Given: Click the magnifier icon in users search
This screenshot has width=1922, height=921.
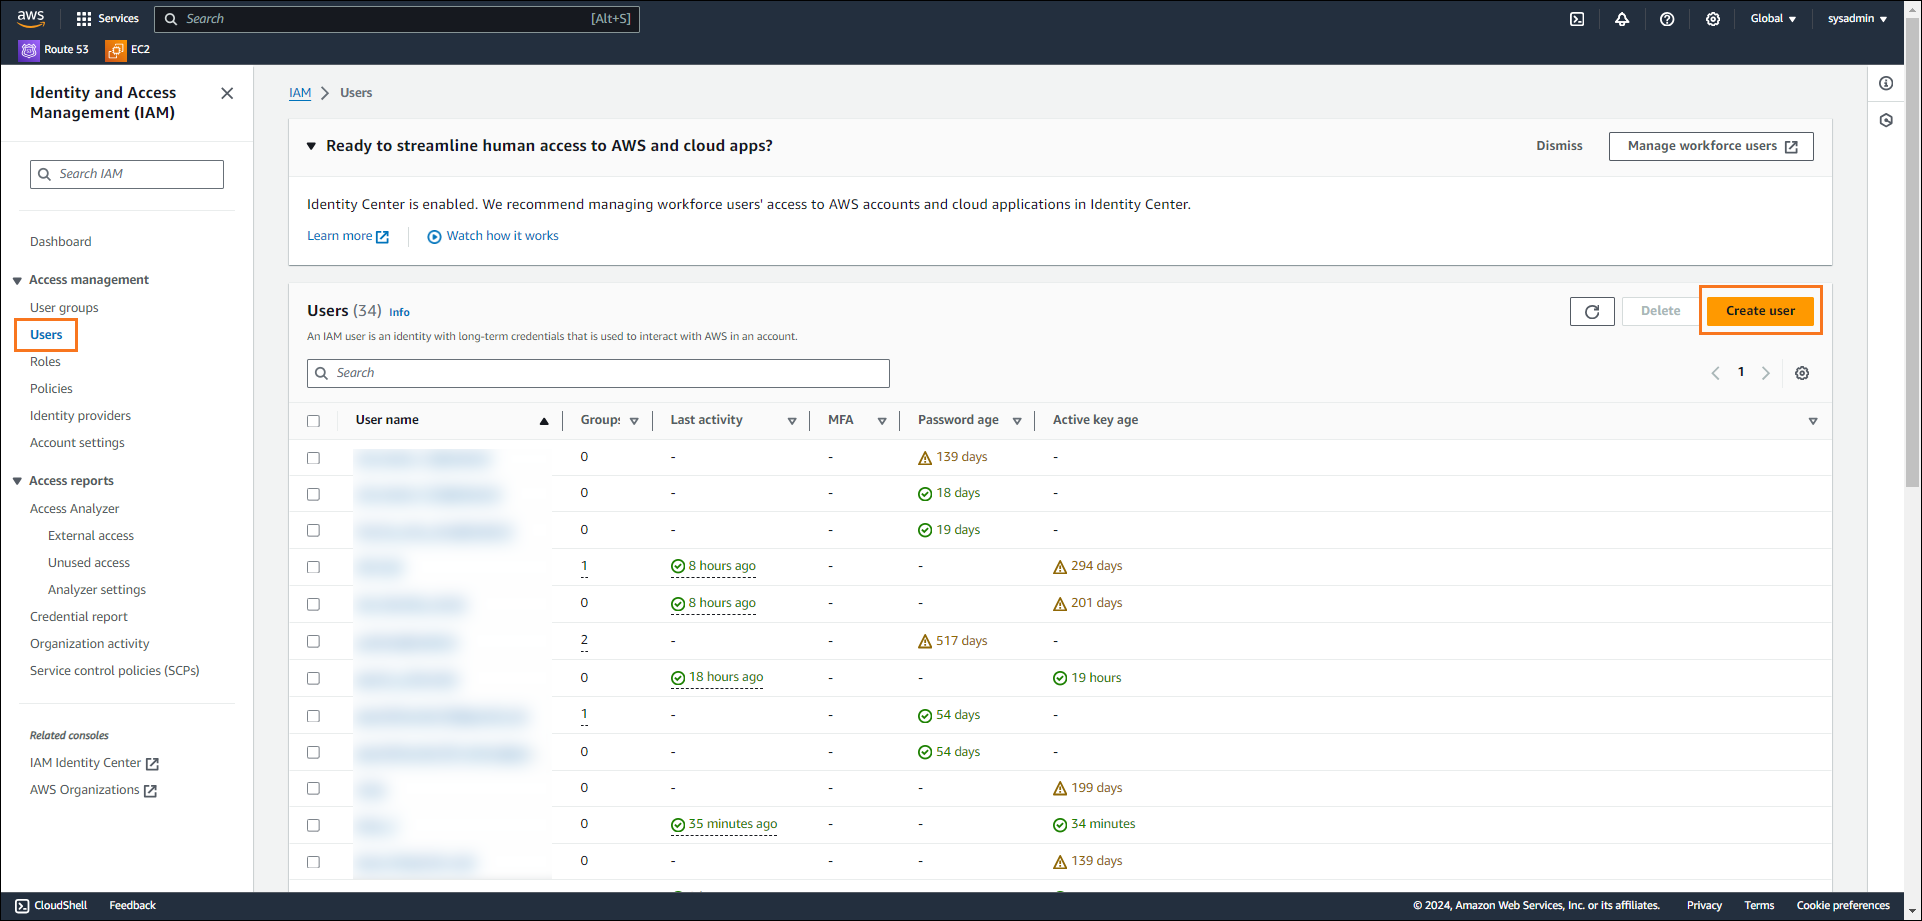Looking at the screenshot, I should coord(322,373).
